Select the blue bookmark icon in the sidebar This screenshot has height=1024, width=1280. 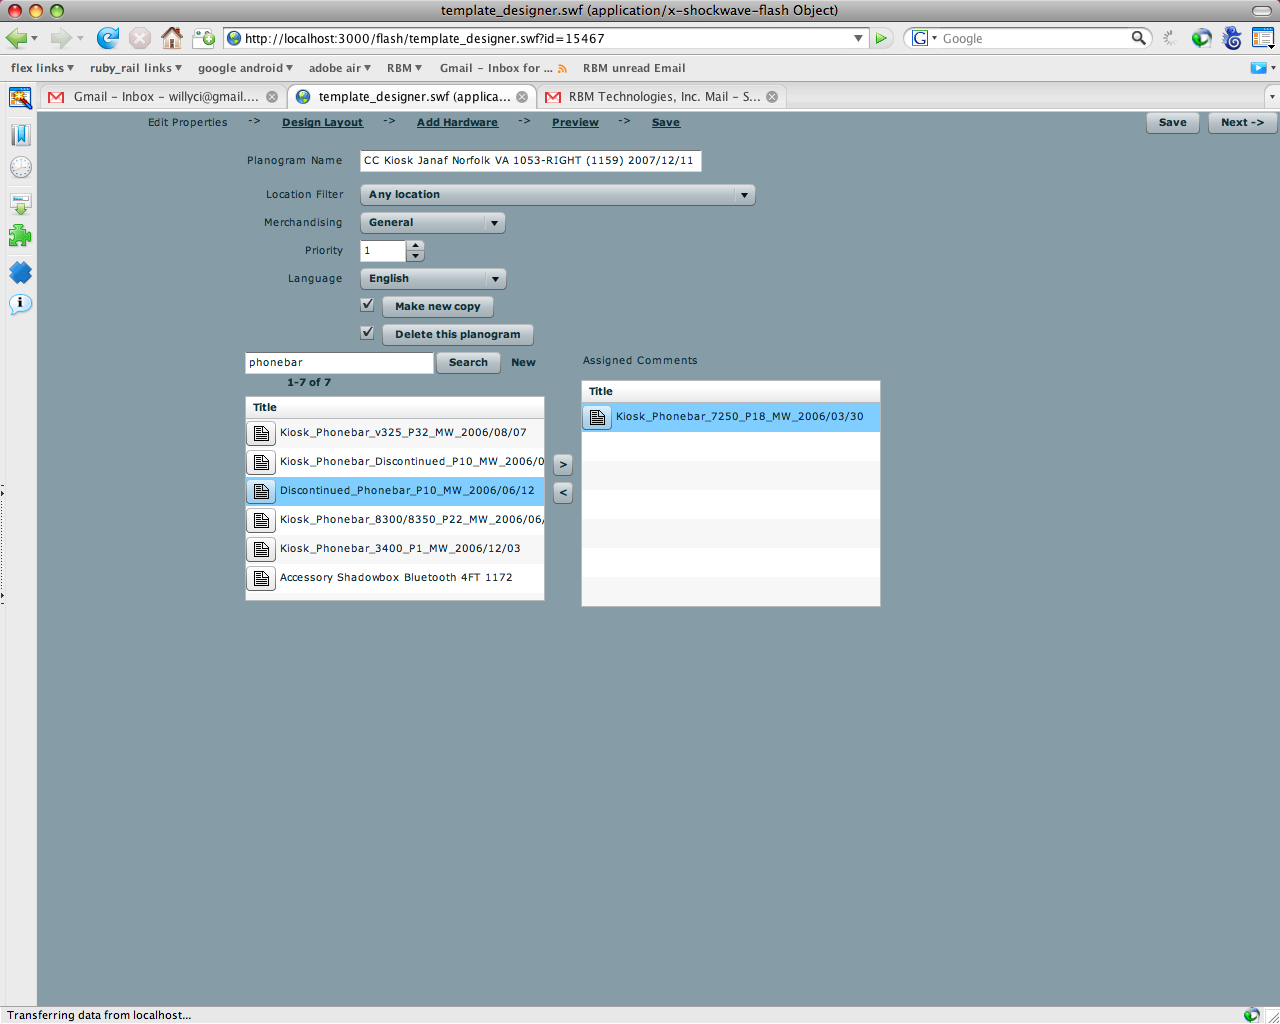[20, 133]
